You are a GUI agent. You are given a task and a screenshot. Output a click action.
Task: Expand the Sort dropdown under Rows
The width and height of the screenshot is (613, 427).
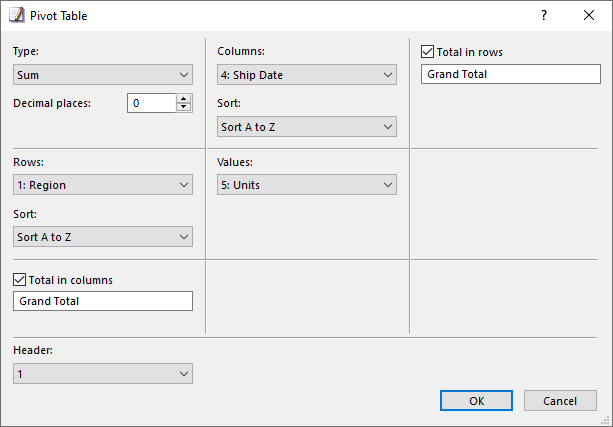(103, 237)
